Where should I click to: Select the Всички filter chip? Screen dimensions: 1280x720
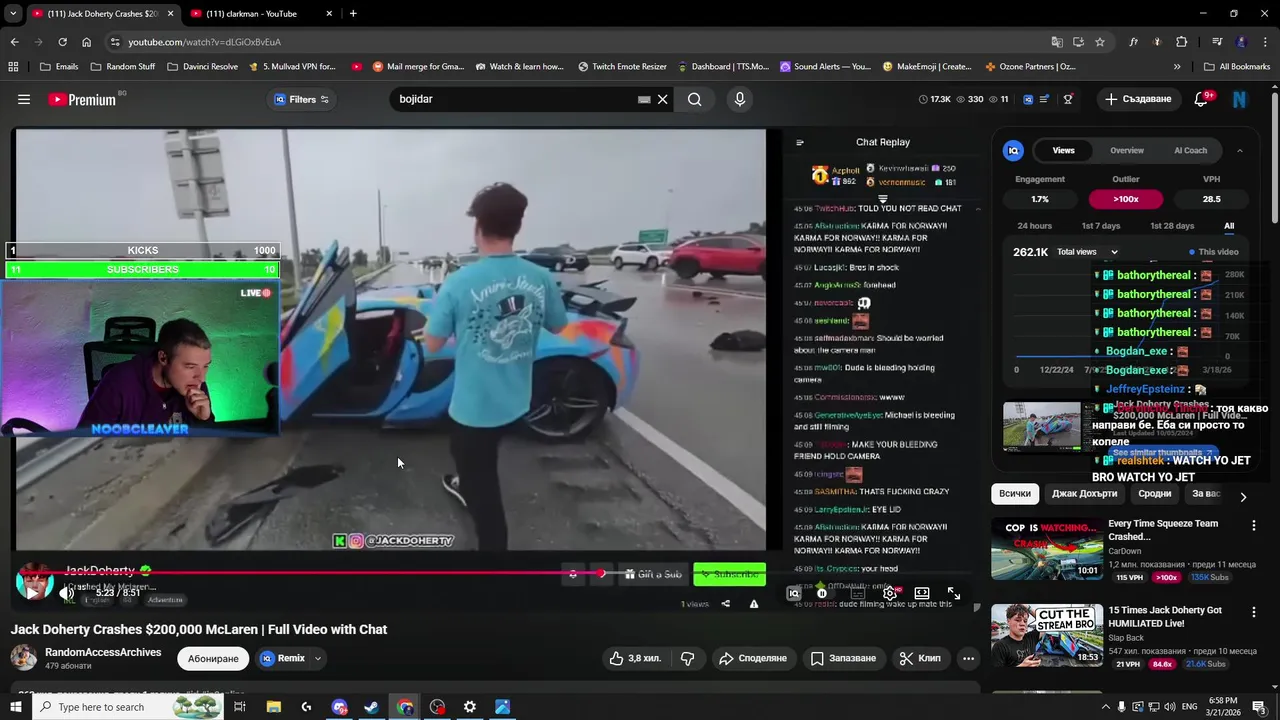[1015, 494]
